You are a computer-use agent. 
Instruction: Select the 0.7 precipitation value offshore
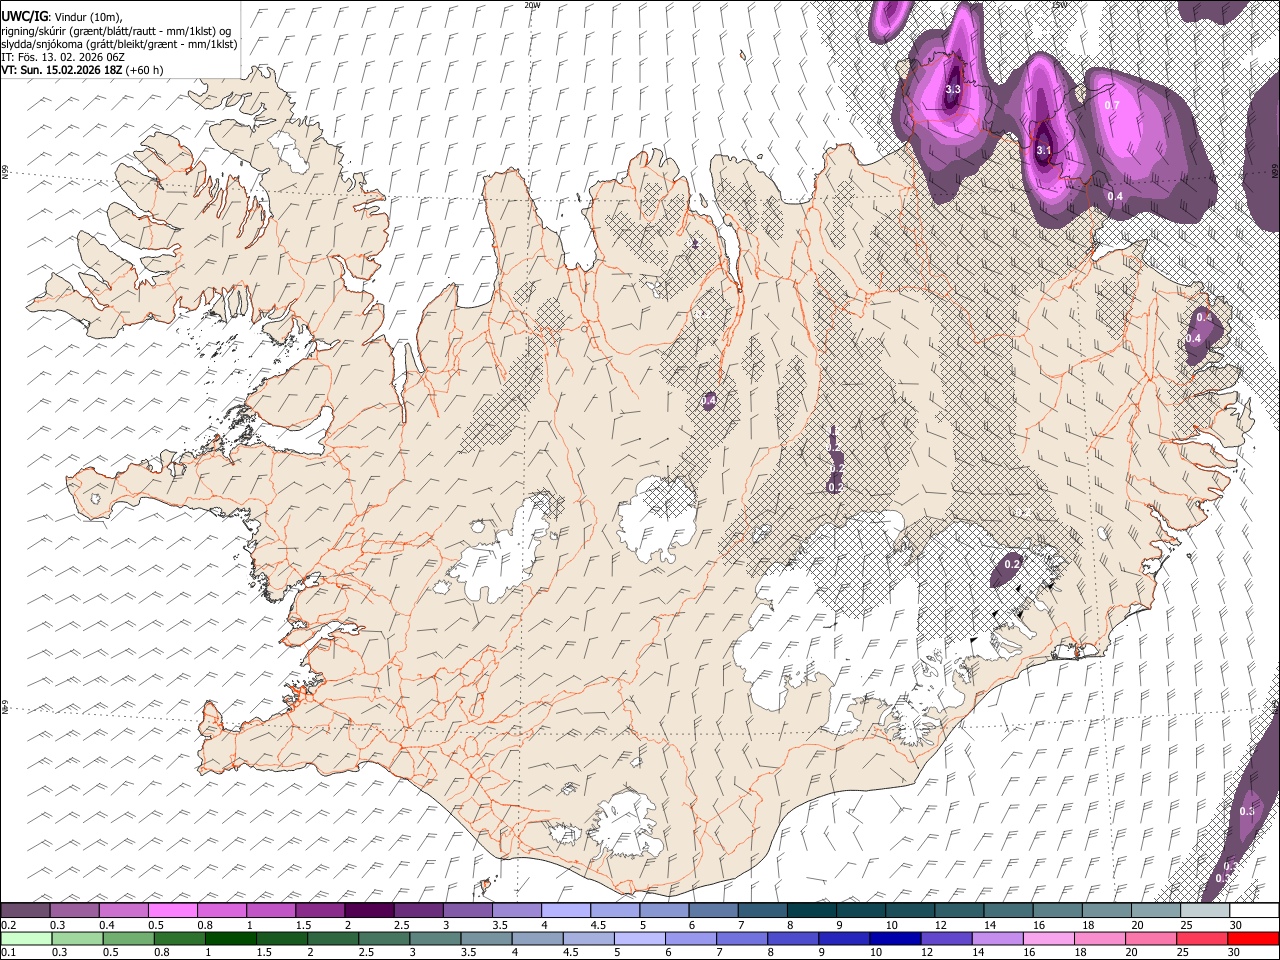click(1112, 105)
